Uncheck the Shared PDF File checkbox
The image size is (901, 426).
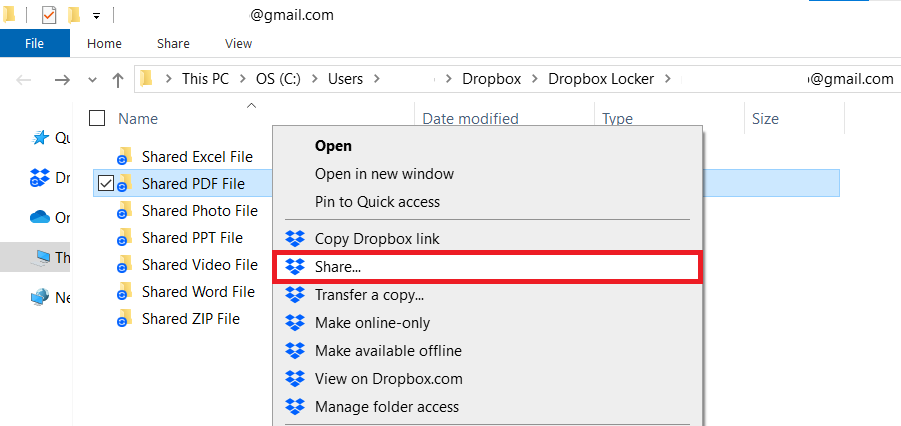tap(105, 183)
